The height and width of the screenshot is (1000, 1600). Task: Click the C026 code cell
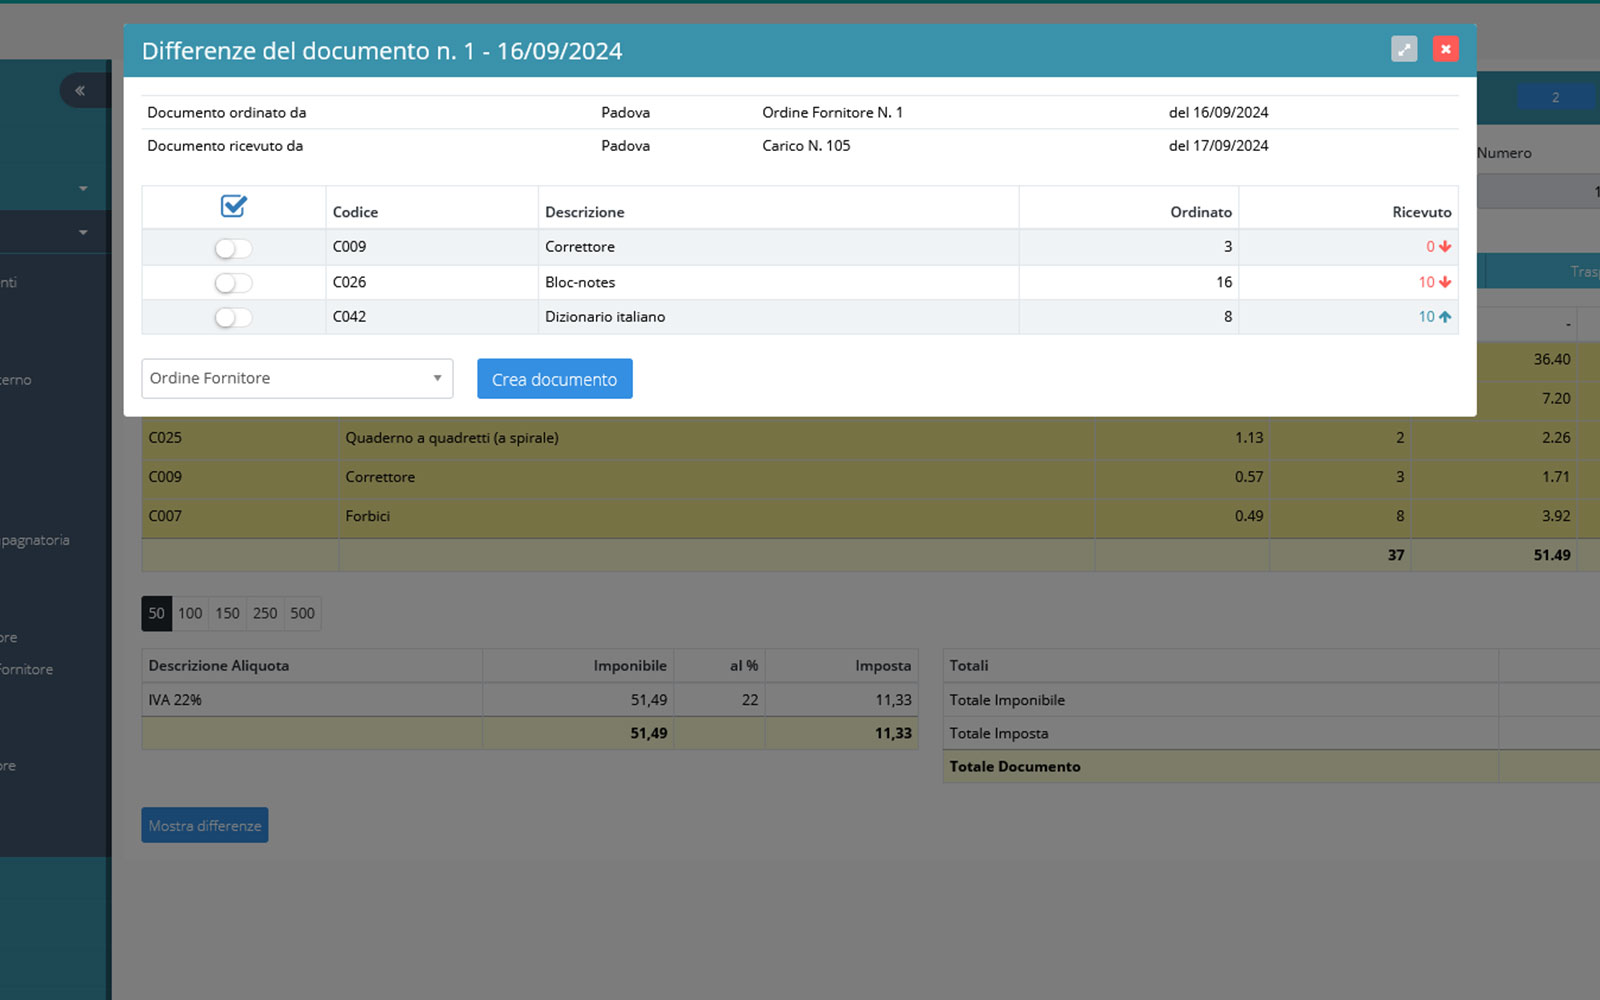click(432, 282)
